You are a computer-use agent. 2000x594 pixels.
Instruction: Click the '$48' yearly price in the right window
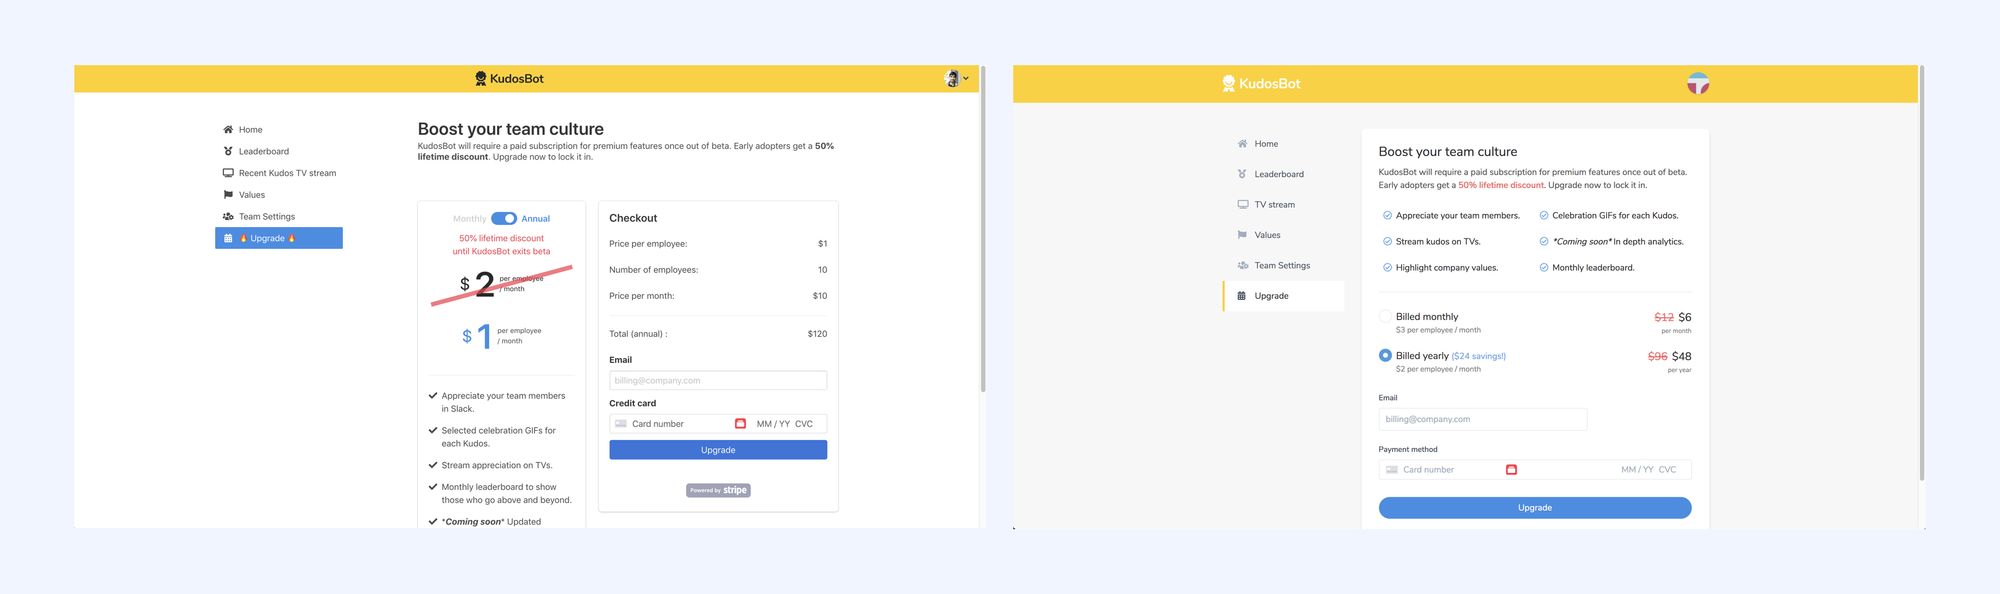[x=1682, y=356]
